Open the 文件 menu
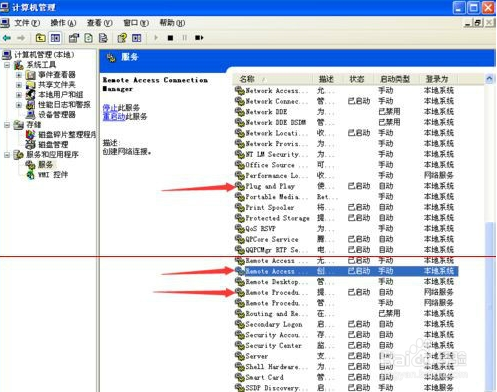Screen dimensions: 497x392 pyautogui.click(x=27, y=23)
